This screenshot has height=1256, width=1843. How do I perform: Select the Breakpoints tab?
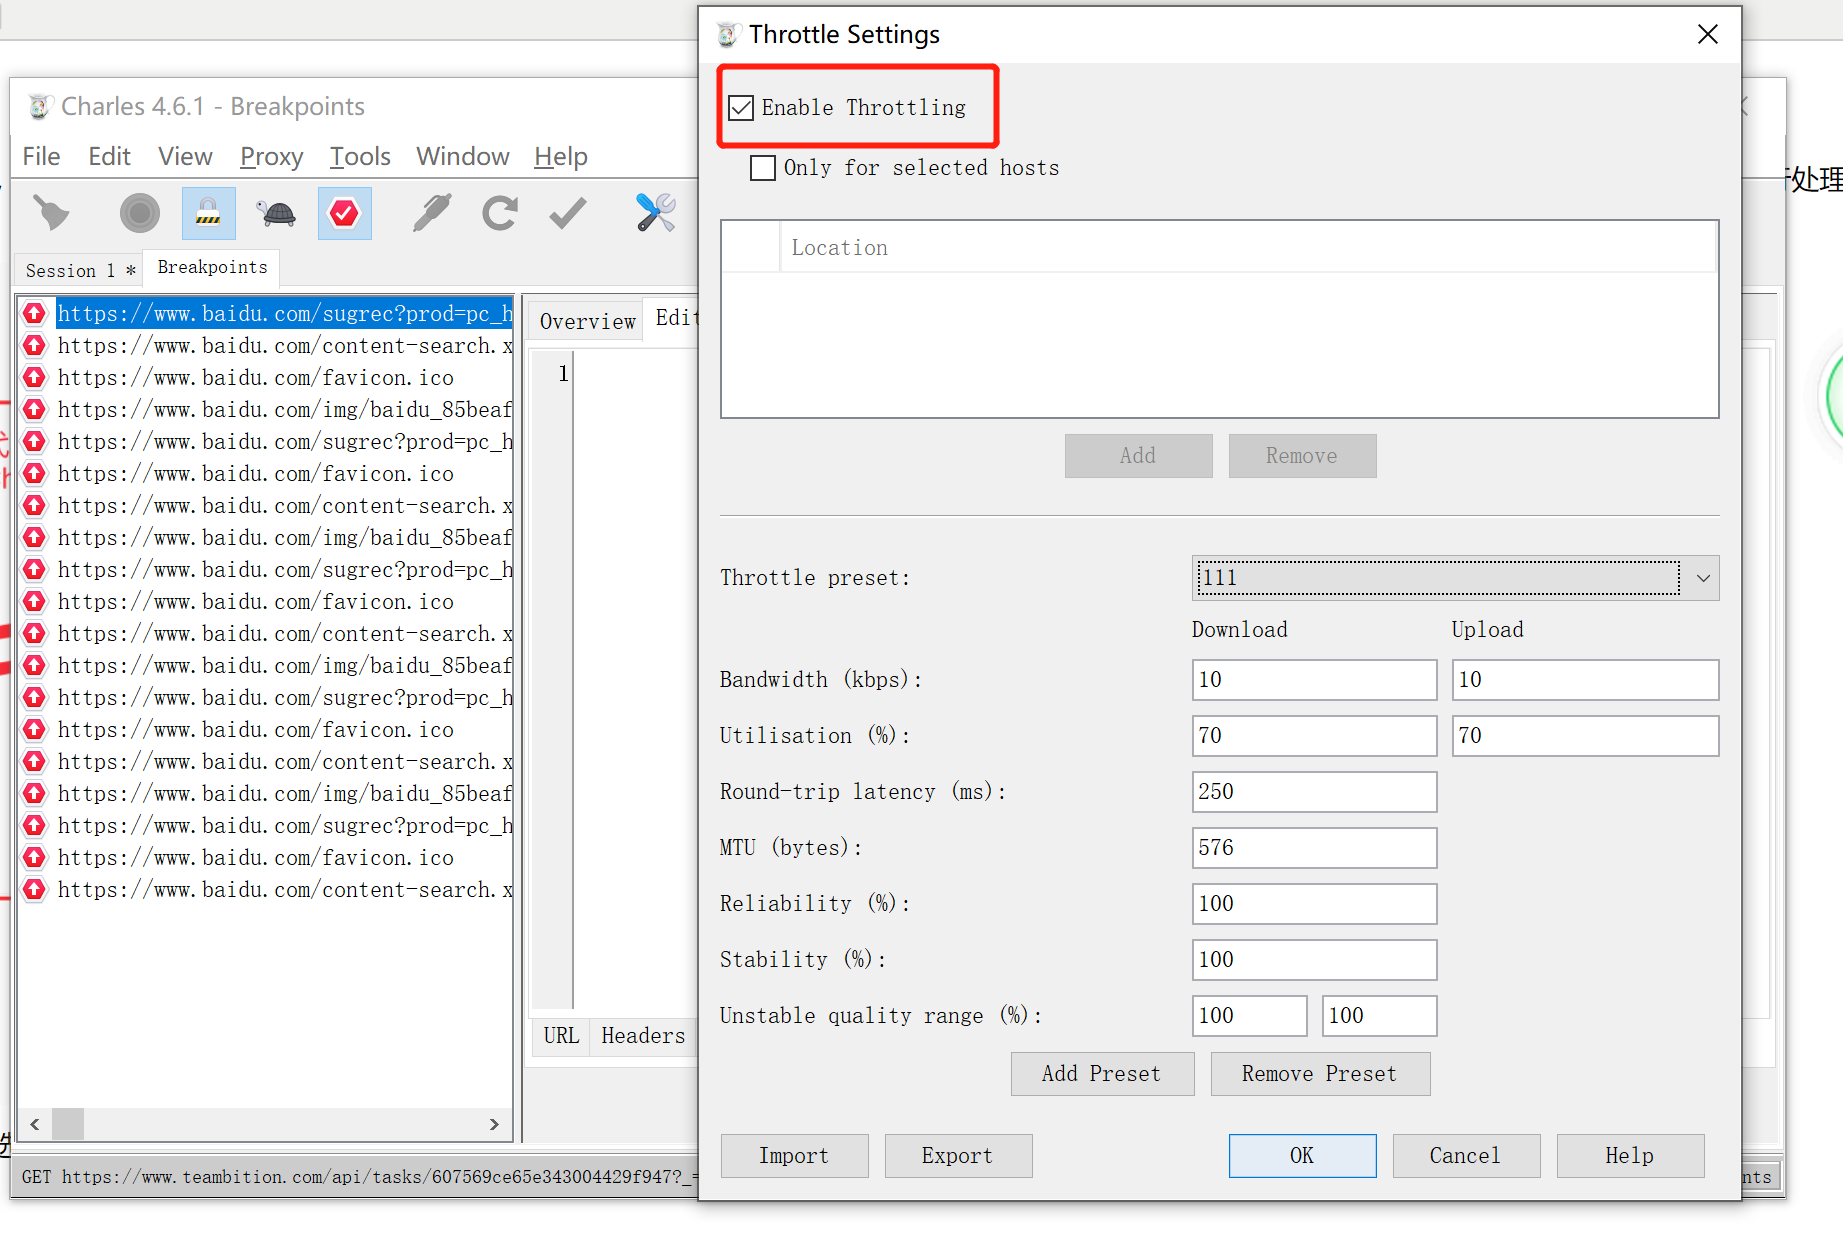click(212, 268)
